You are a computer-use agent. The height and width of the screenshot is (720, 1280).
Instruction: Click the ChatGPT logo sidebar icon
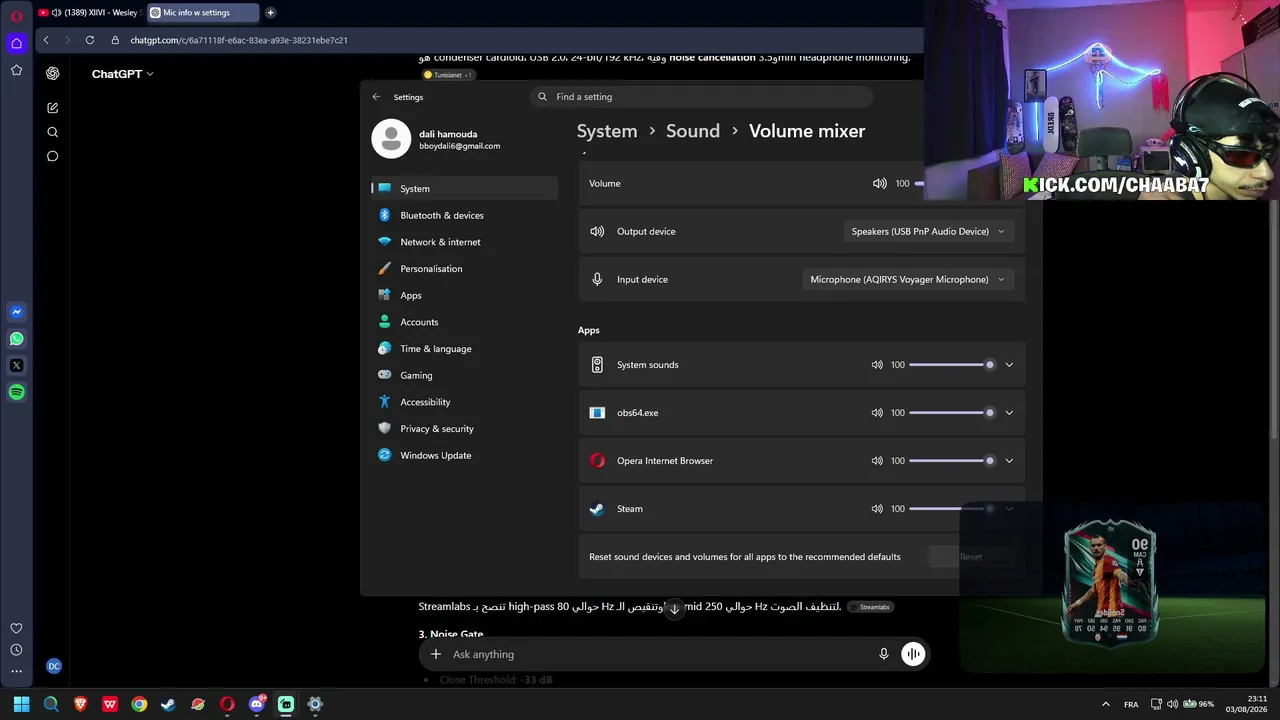[52, 73]
